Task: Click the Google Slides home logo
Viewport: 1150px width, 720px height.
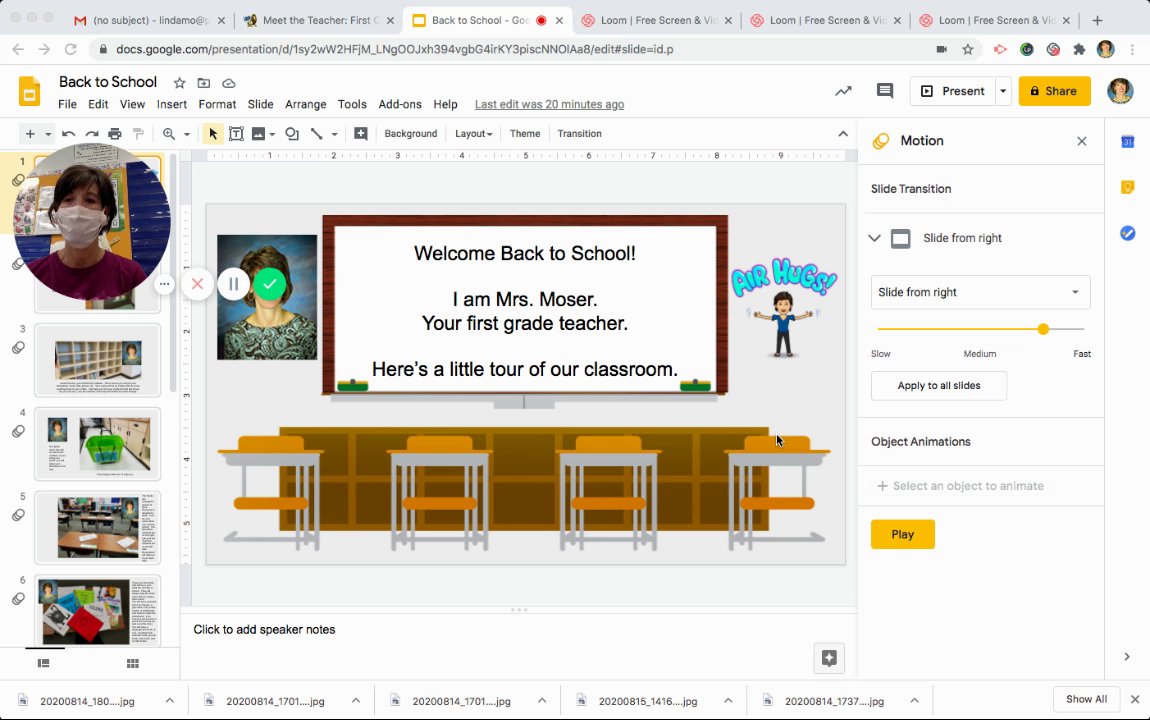Action: [29, 92]
